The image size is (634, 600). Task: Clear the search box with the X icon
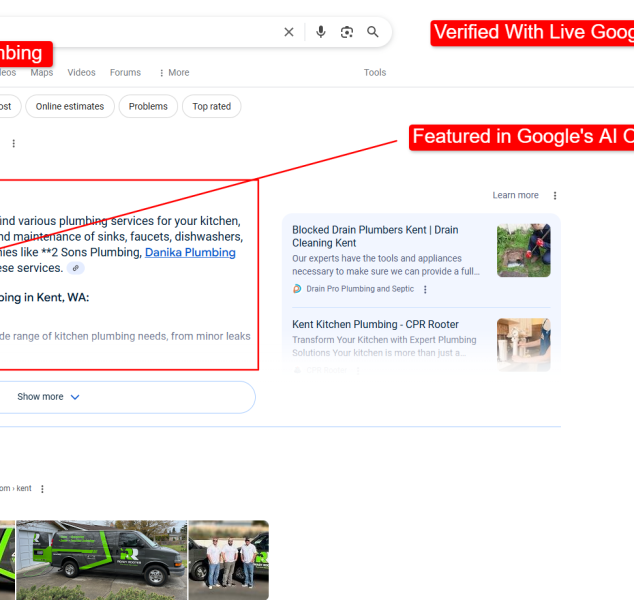(x=289, y=32)
